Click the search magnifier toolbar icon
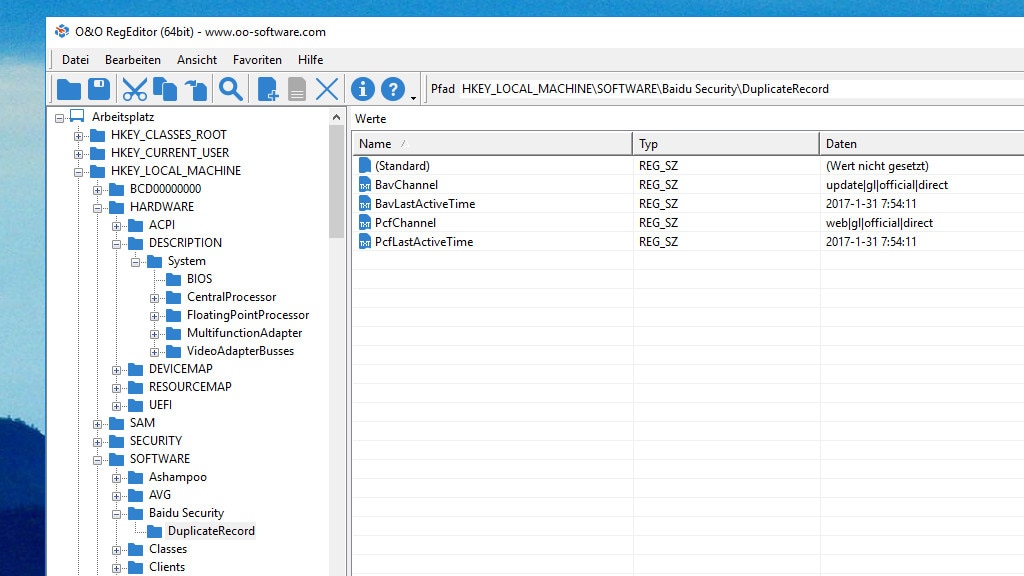Image resolution: width=1024 pixels, height=576 pixels. point(231,89)
